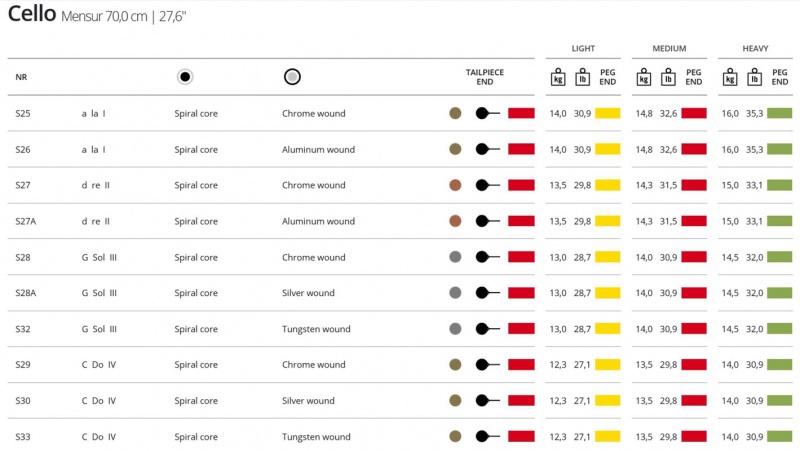Click the green heavy peg swatch in row S30
The height and width of the screenshot is (451, 800).
click(779, 401)
